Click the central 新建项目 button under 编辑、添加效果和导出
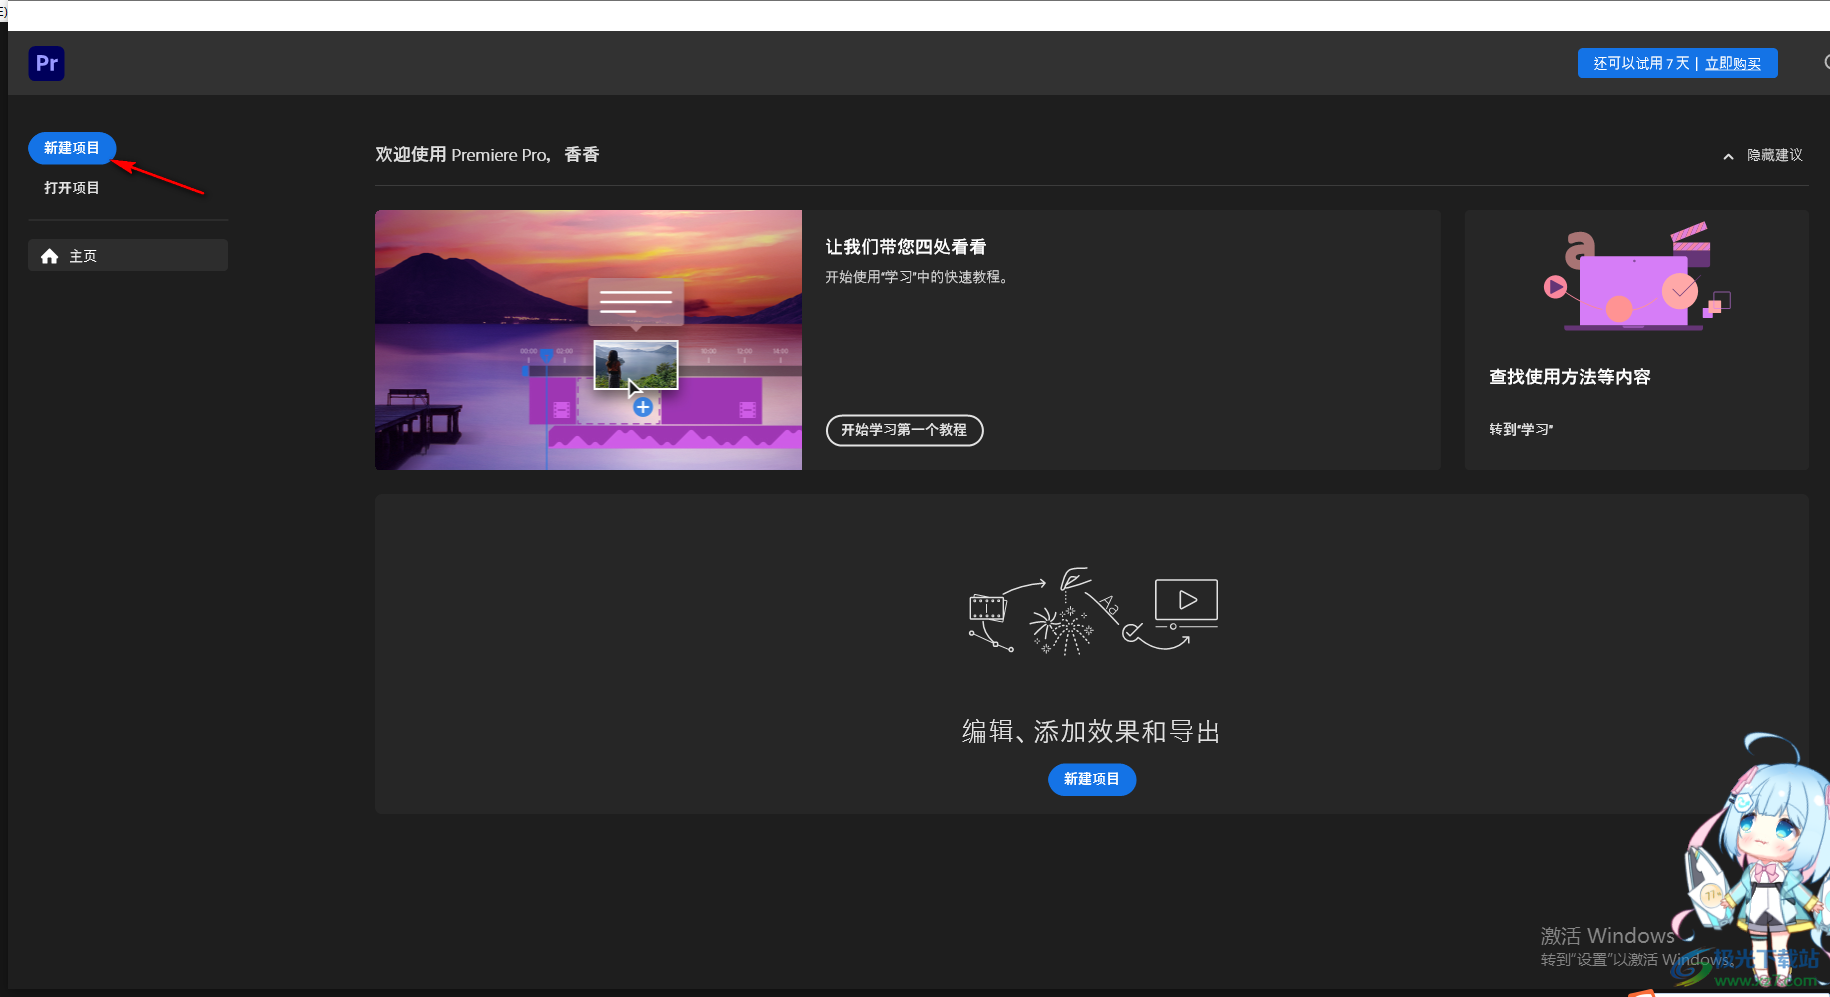 1092,779
